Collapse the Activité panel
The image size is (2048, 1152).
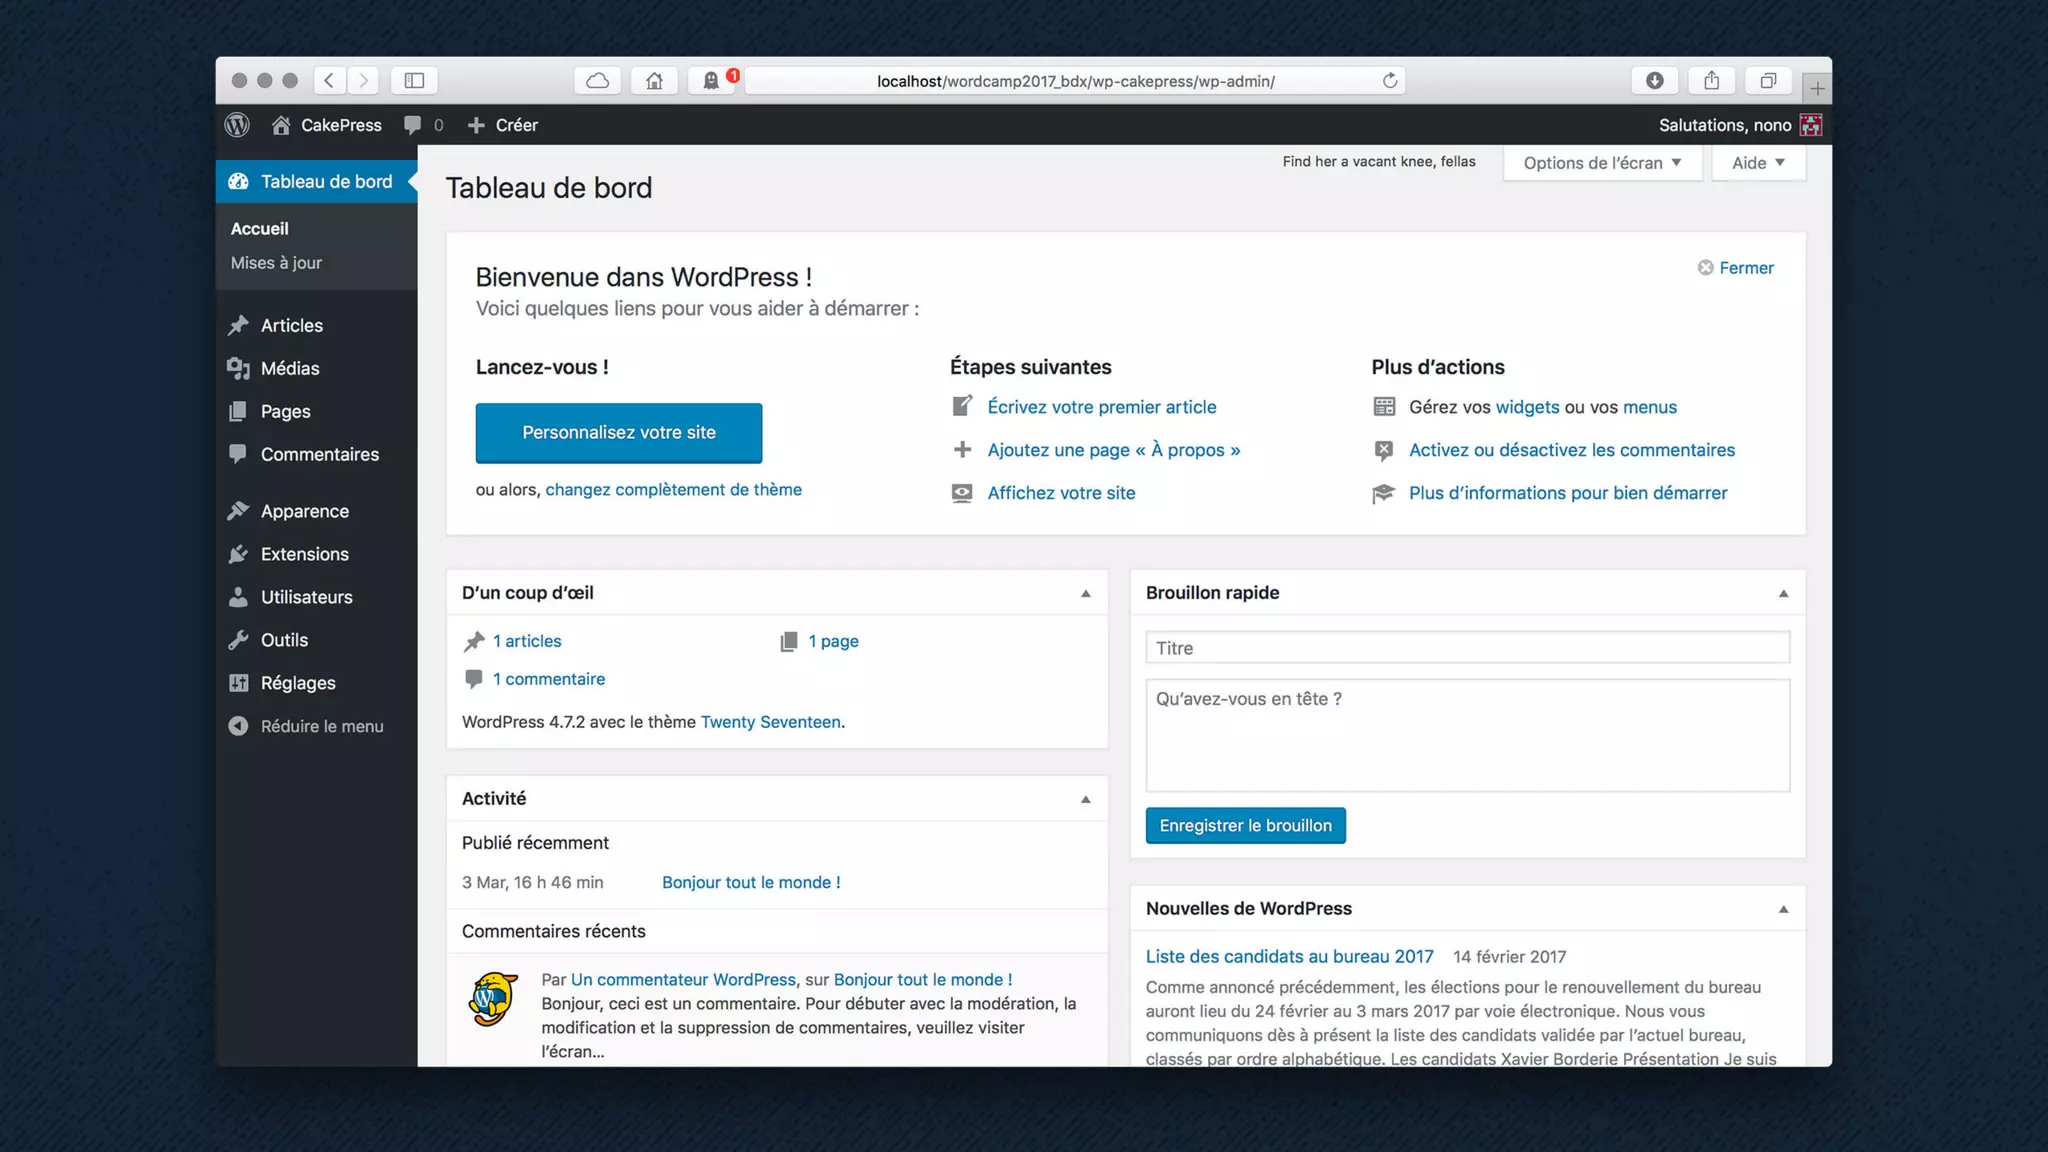[1085, 800]
